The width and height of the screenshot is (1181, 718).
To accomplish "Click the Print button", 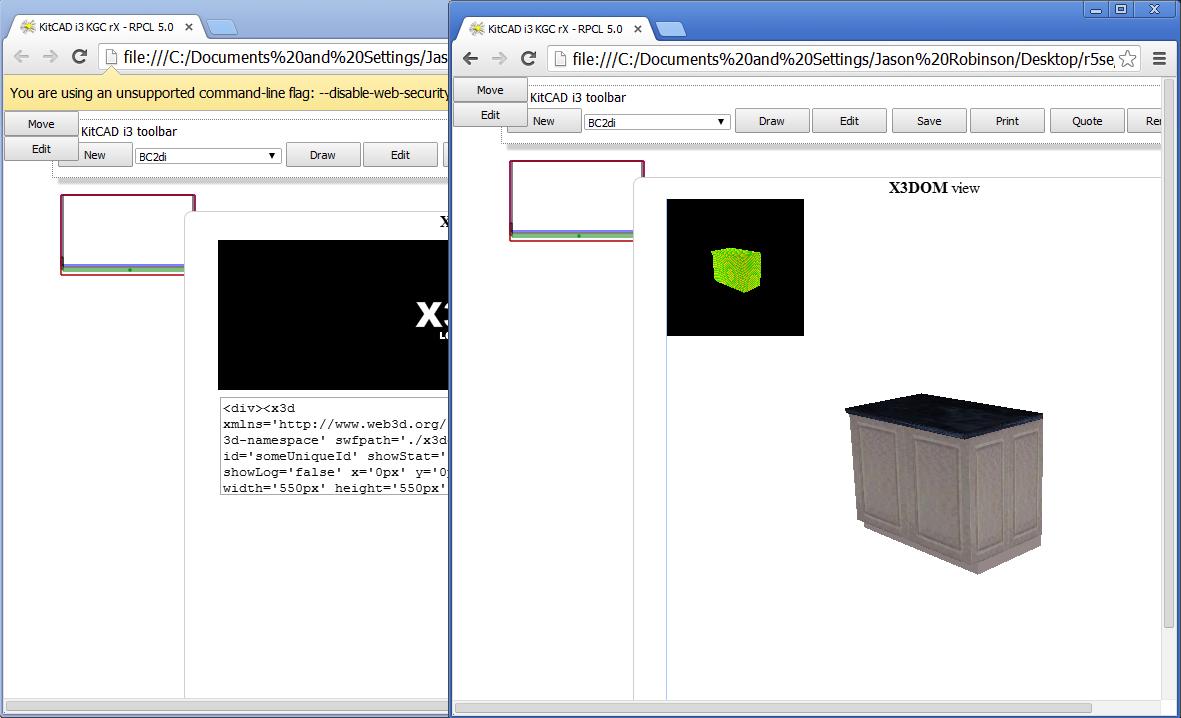I will click(x=1008, y=121).
